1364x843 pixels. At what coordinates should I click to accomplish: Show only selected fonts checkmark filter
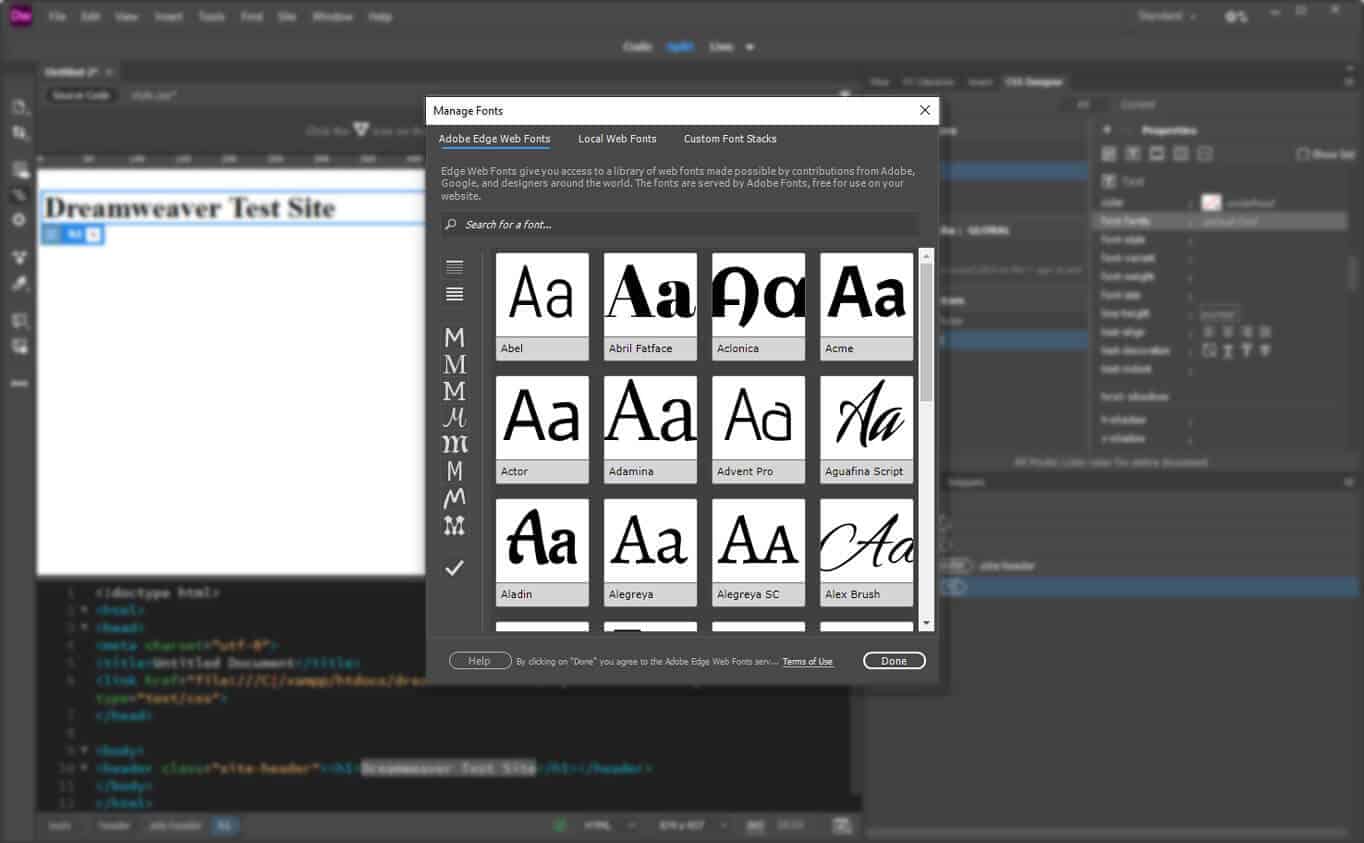point(454,568)
